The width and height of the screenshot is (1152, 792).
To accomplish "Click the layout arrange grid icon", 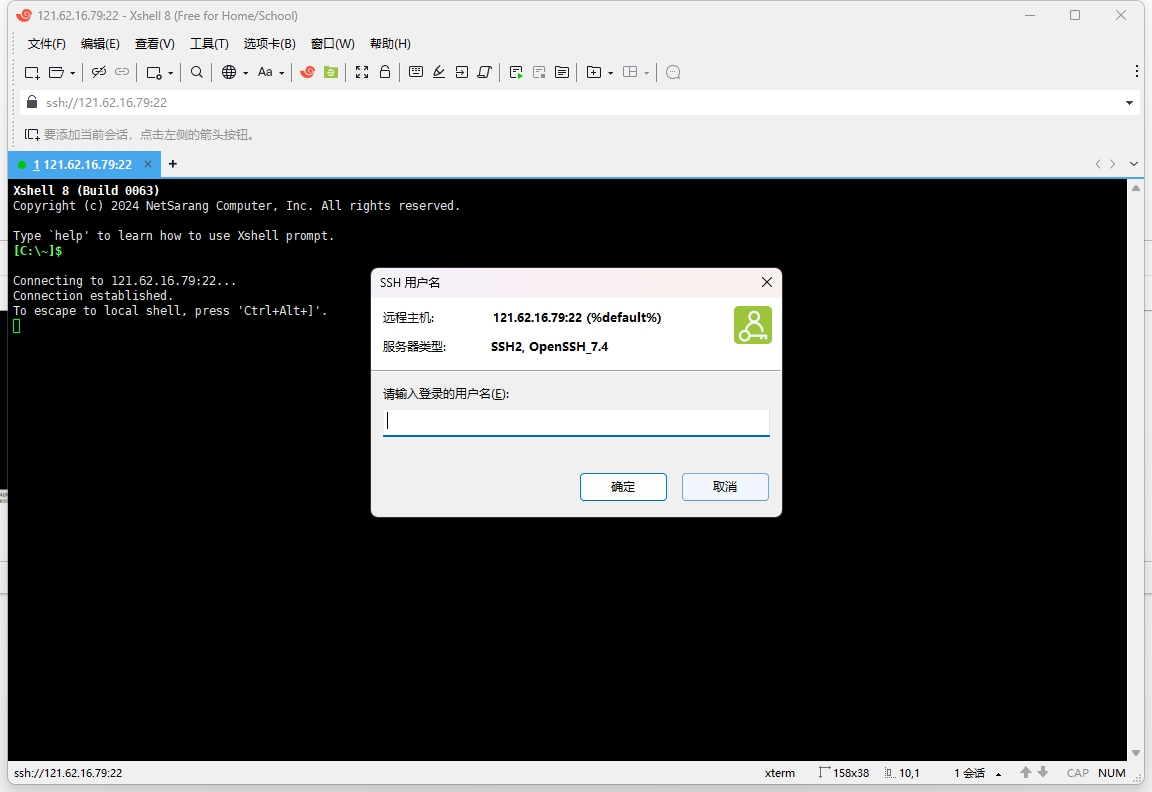I will 630,72.
